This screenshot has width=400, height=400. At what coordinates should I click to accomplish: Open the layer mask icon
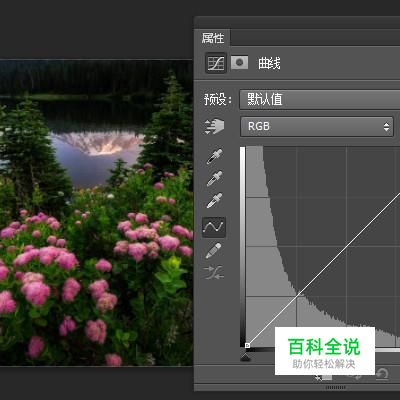pyautogui.click(x=239, y=62)
